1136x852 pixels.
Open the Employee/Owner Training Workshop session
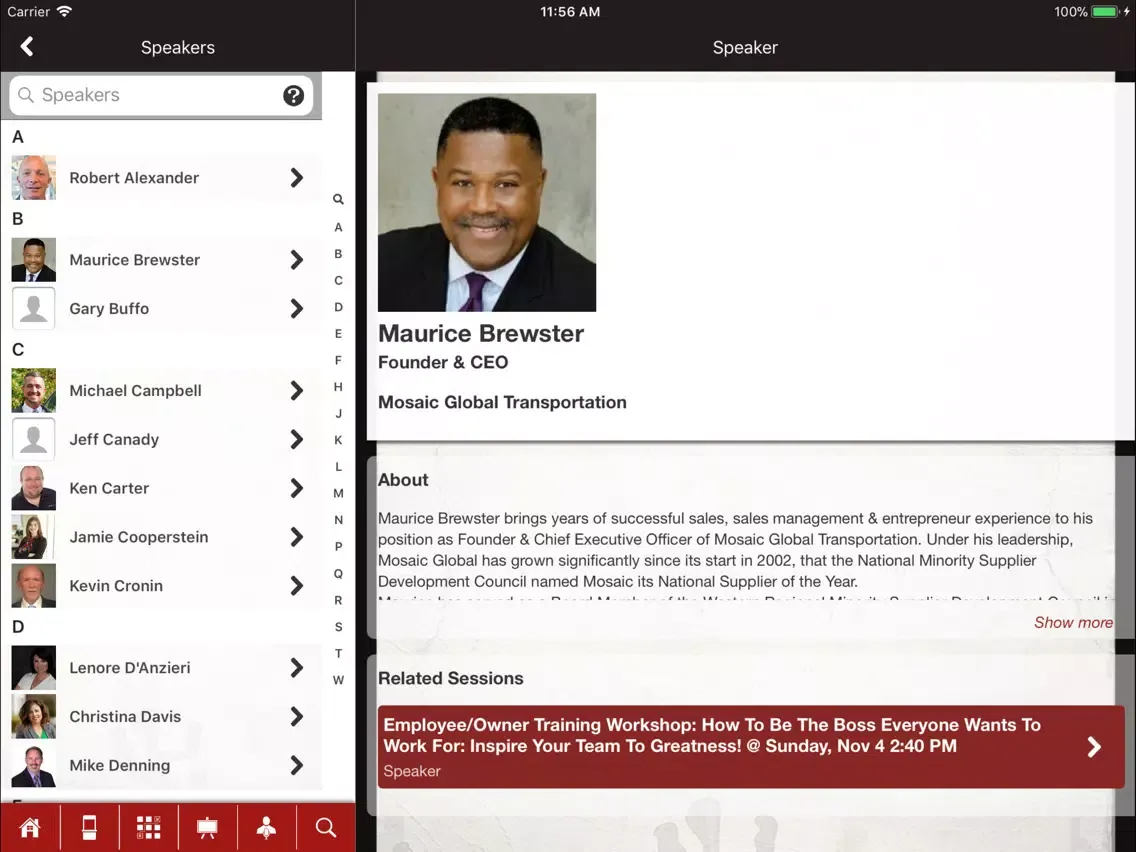click(x=751, y=747)
